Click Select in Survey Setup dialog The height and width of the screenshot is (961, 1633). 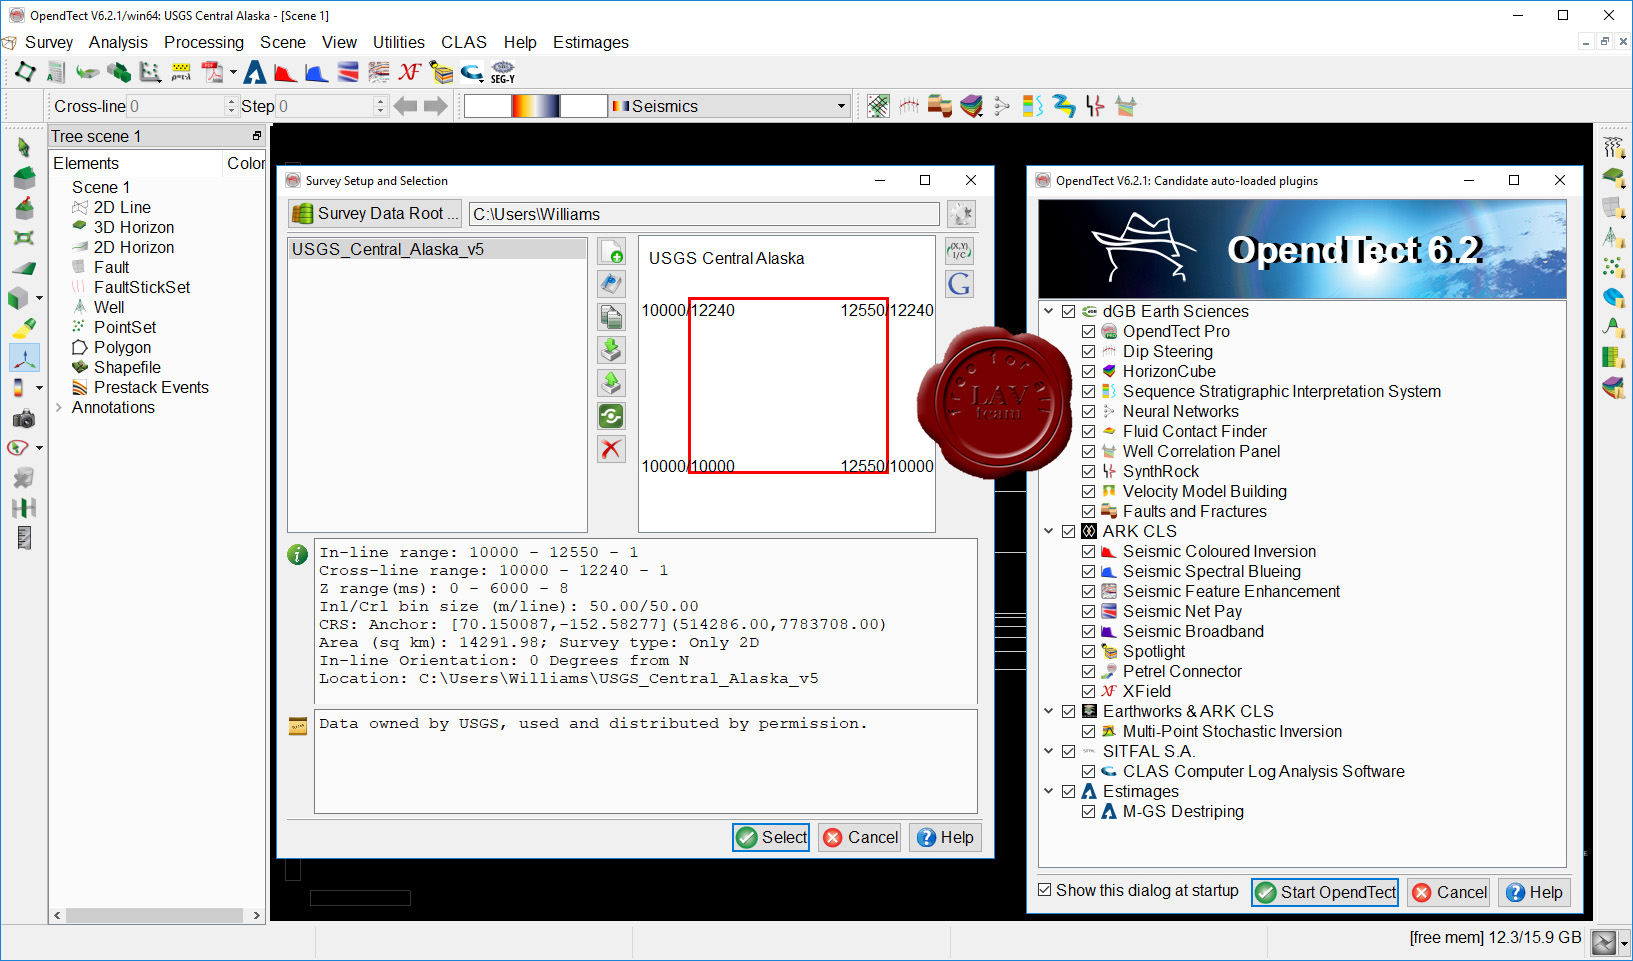click(x=772, y=838)
